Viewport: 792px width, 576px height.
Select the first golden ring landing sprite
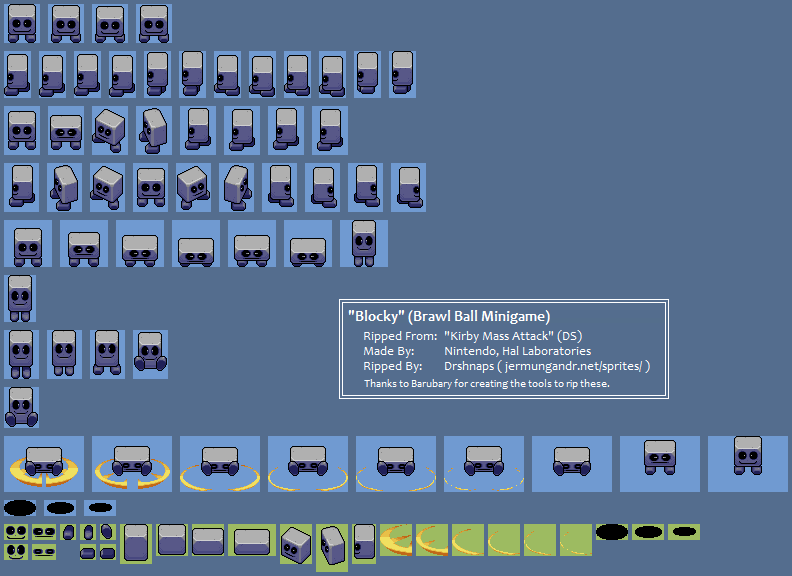[44, 463]
